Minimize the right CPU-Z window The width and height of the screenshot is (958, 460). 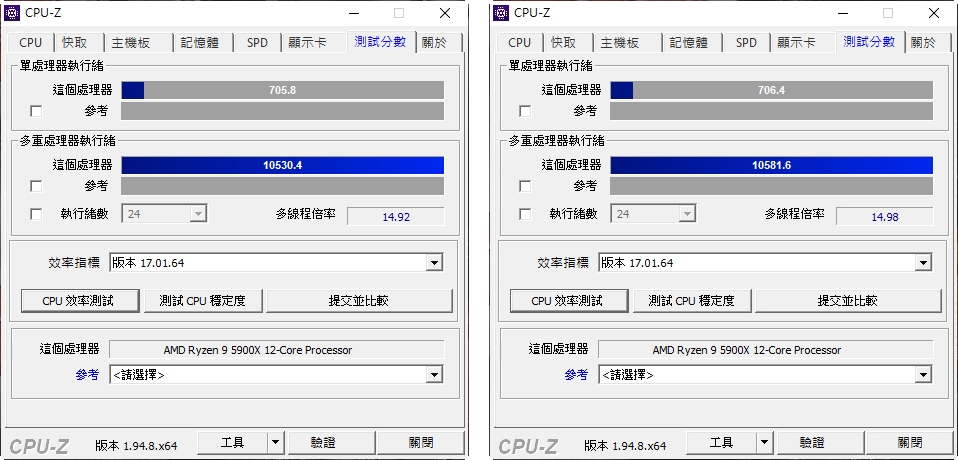(x=843, y=13)
